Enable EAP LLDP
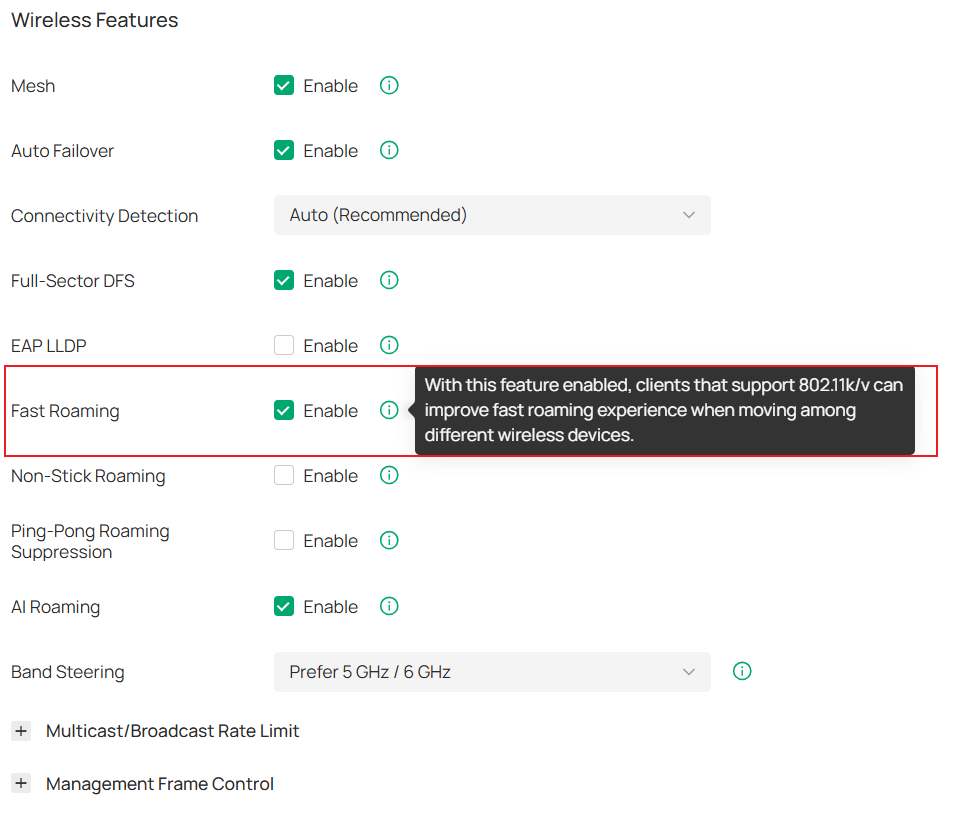This screenshot has height=833, width=962. pos(284,345)
